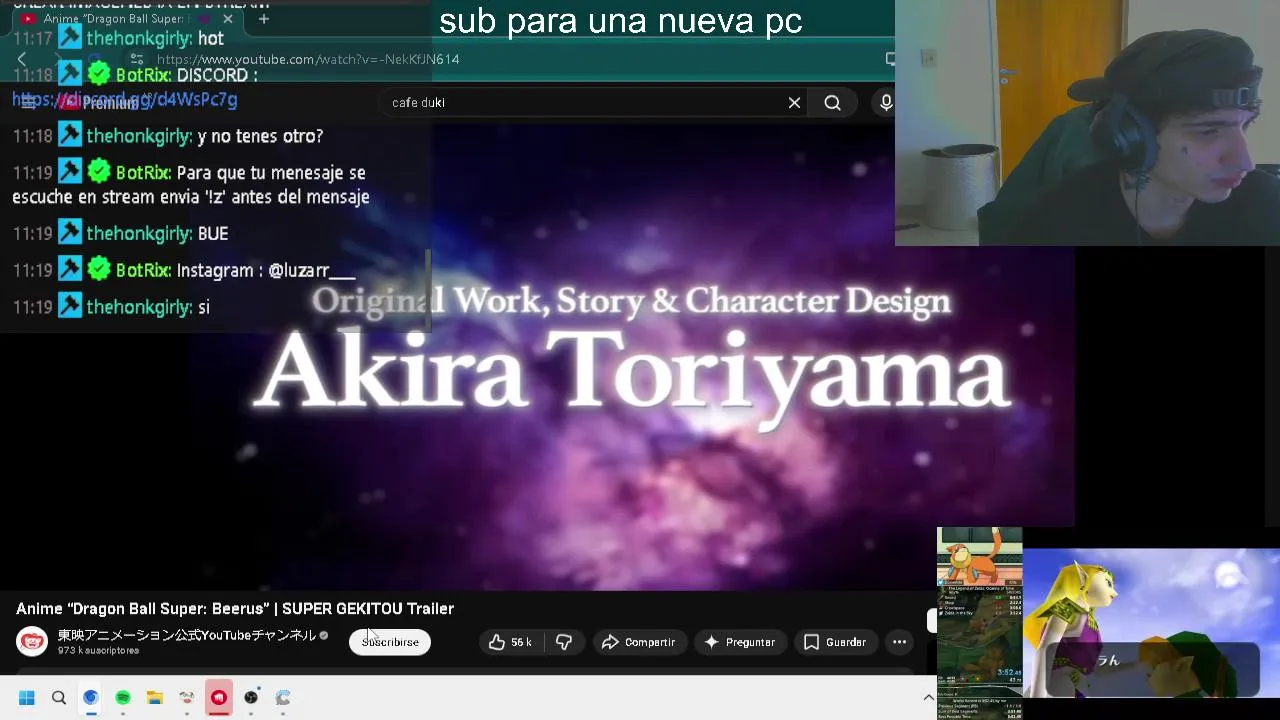The height and width of the screenshot is (720, 1280).
Task: Click thehonkgirly's 'BUE' message
Action: (x=213, y=233)
